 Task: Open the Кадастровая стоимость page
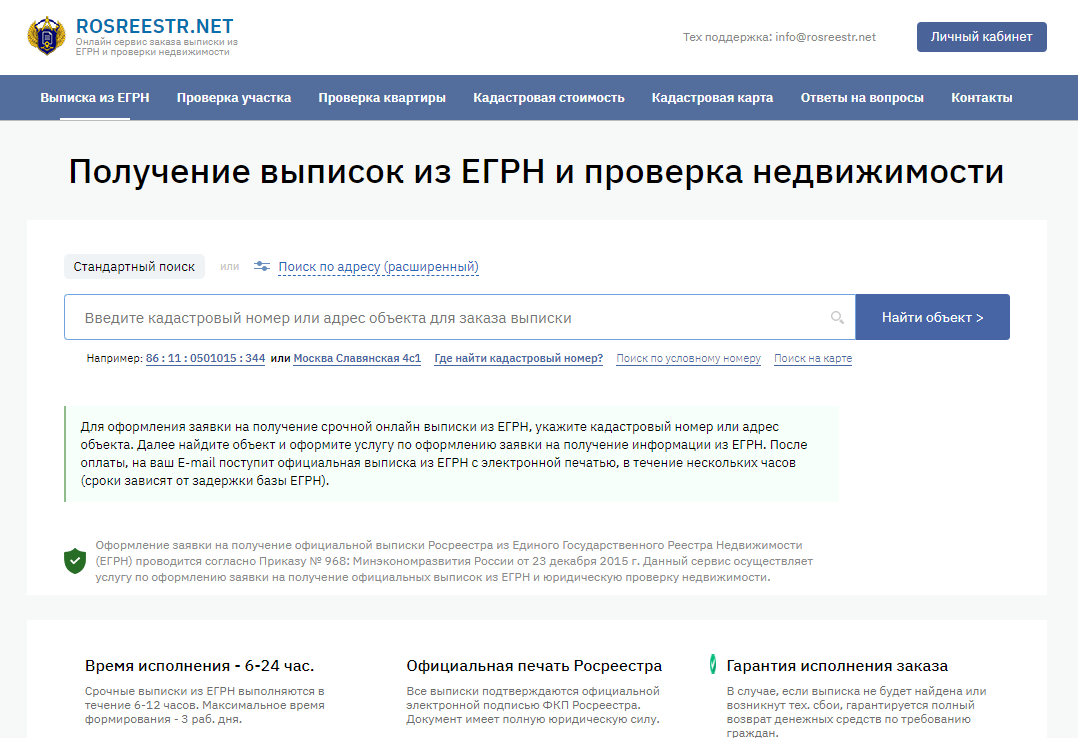click(549, 98)
